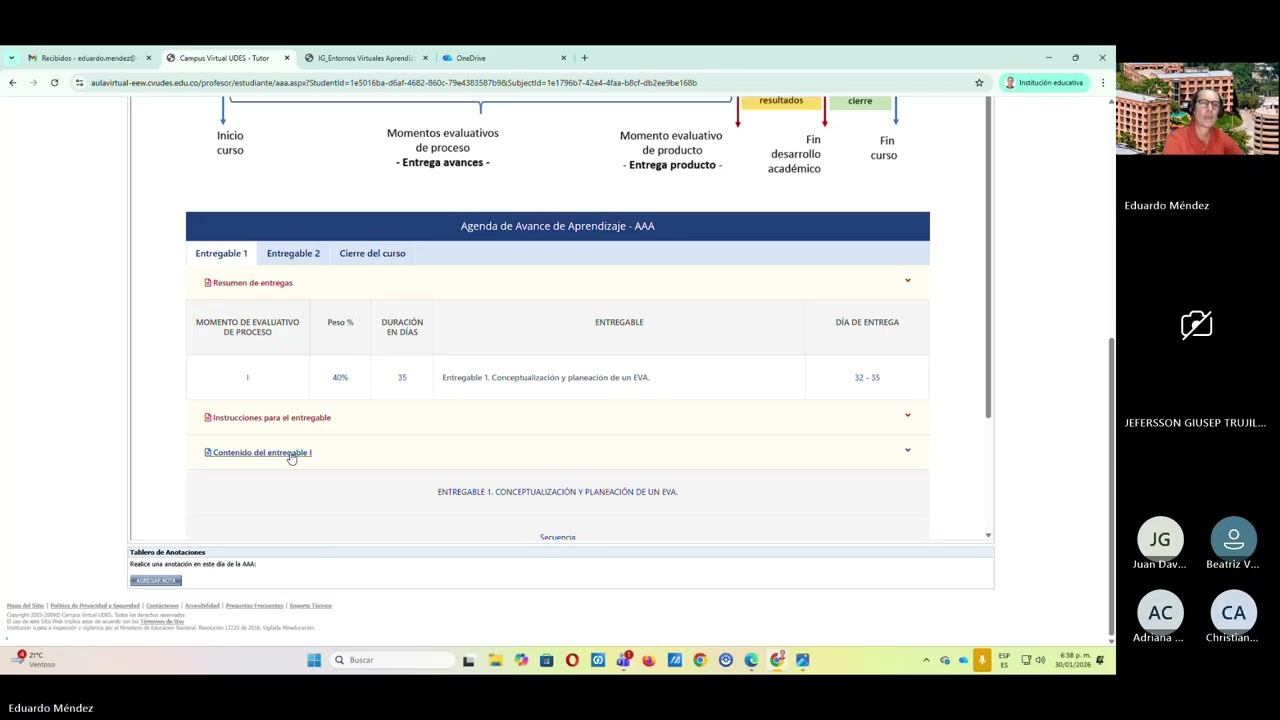Select the Cierre del curso tab
Screen dimensions: 1280x720
372,253
